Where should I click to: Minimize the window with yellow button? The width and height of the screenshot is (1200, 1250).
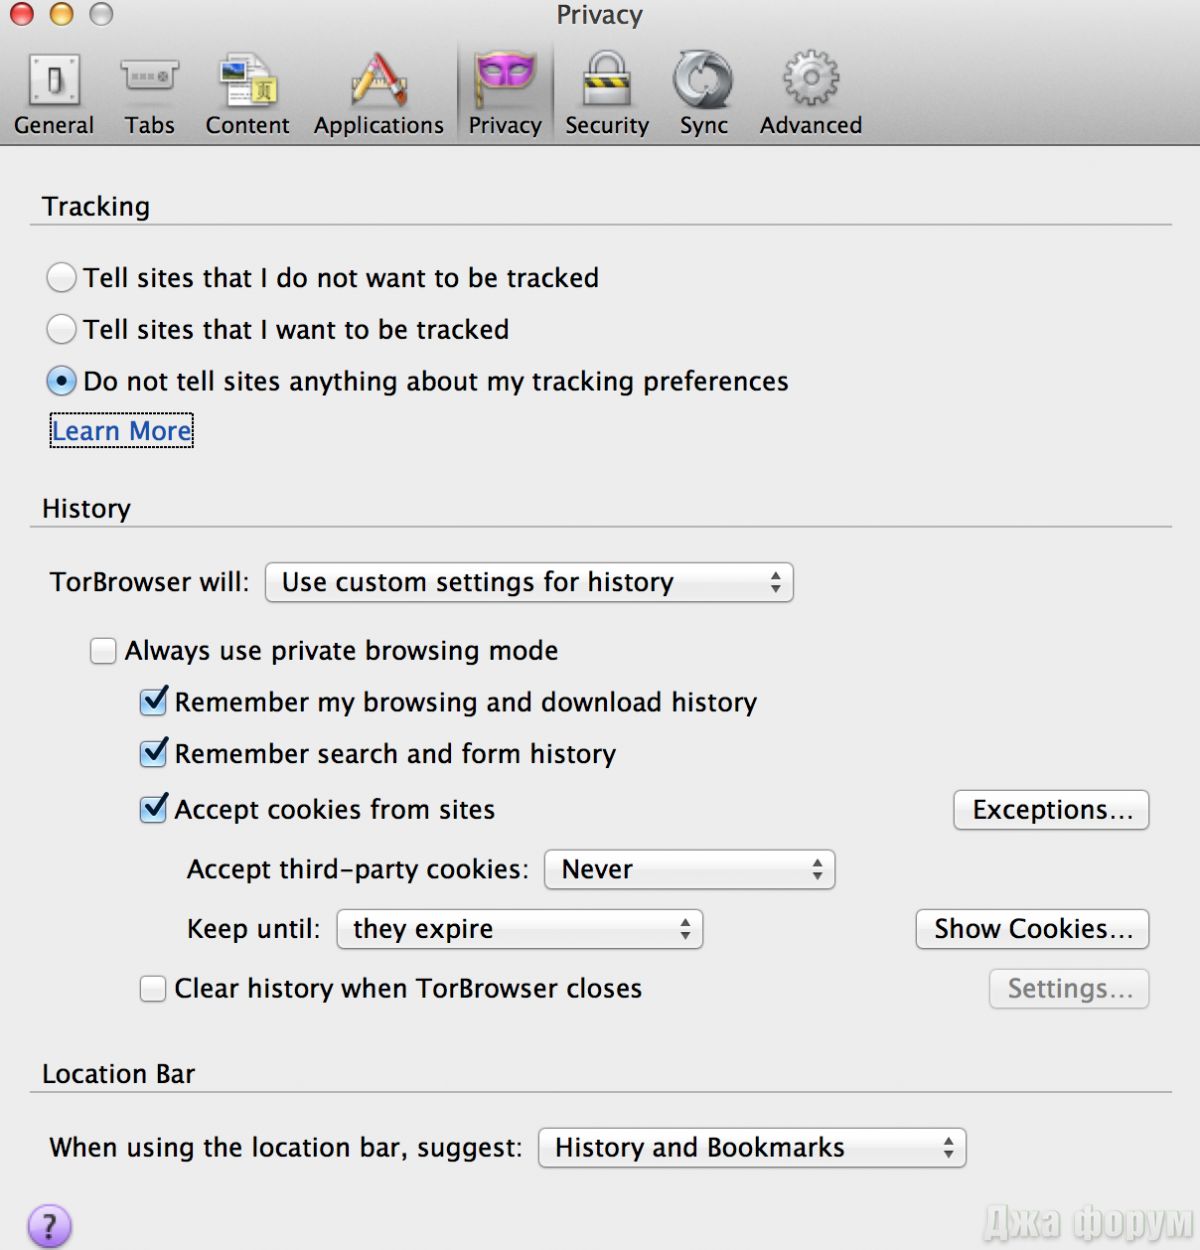(x=62, y=14)
